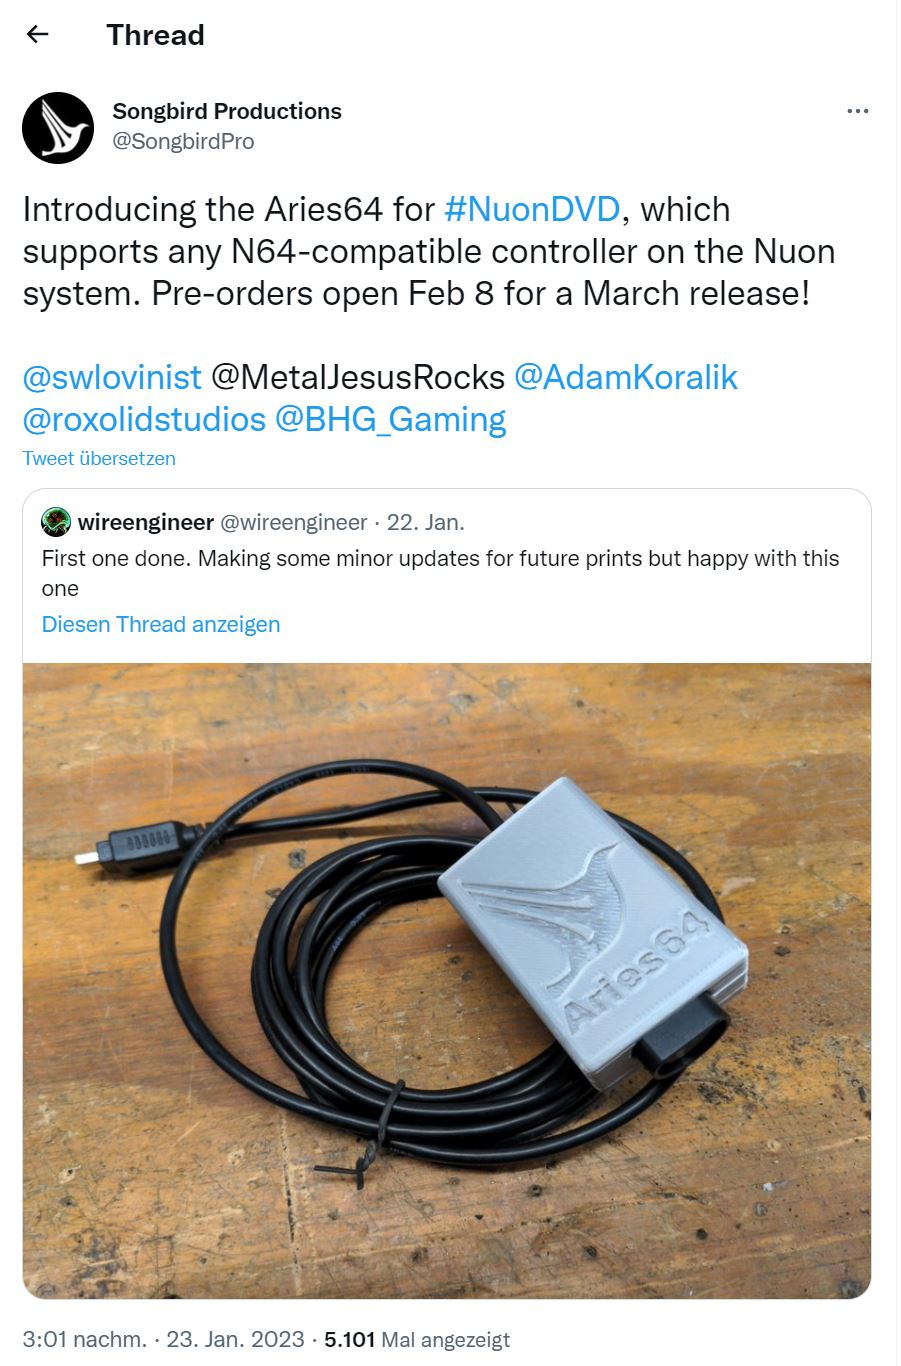The image size is (901, 1366).
Task: Open the @SongbirdPro handle
Action: (183, 142)
